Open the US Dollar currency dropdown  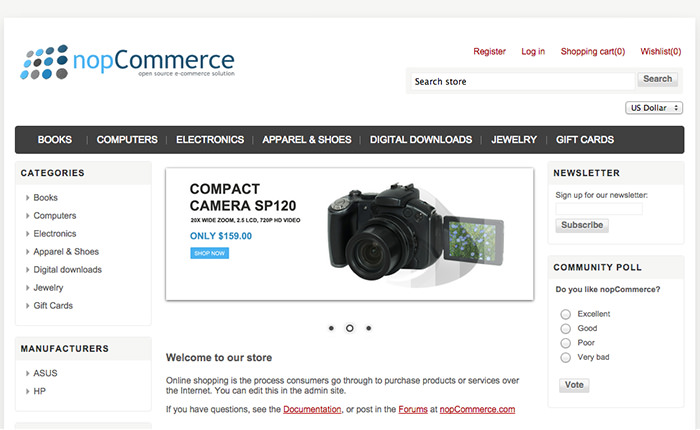[x=654, y=108]
